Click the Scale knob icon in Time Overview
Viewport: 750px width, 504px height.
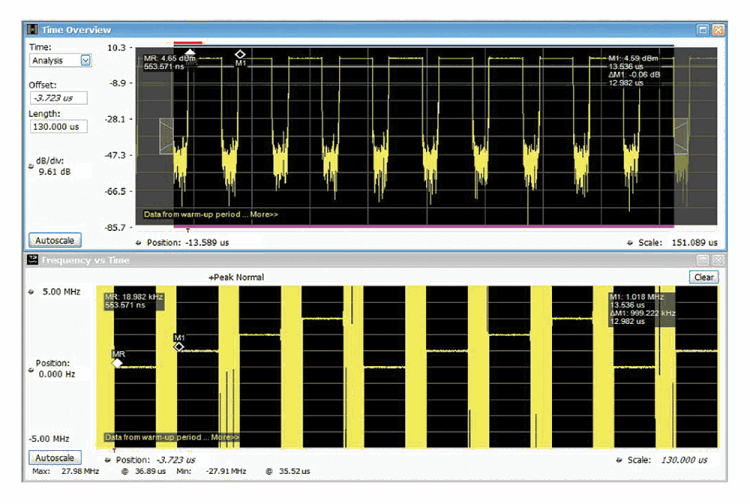pyautogui.click(x=630, y=242)
